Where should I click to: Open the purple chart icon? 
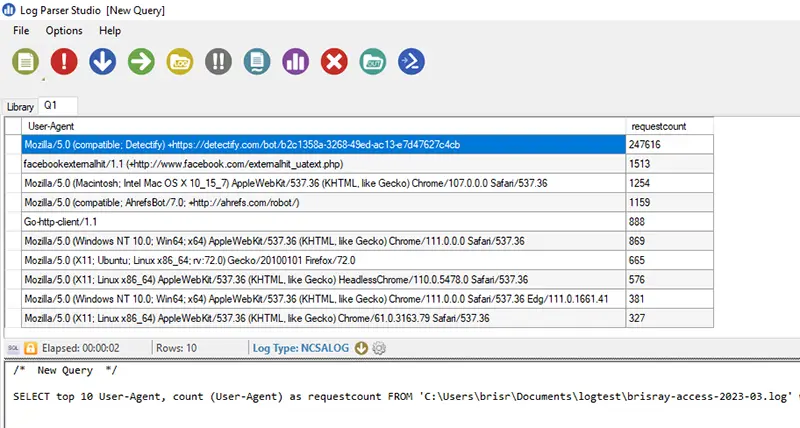point(295,62)
